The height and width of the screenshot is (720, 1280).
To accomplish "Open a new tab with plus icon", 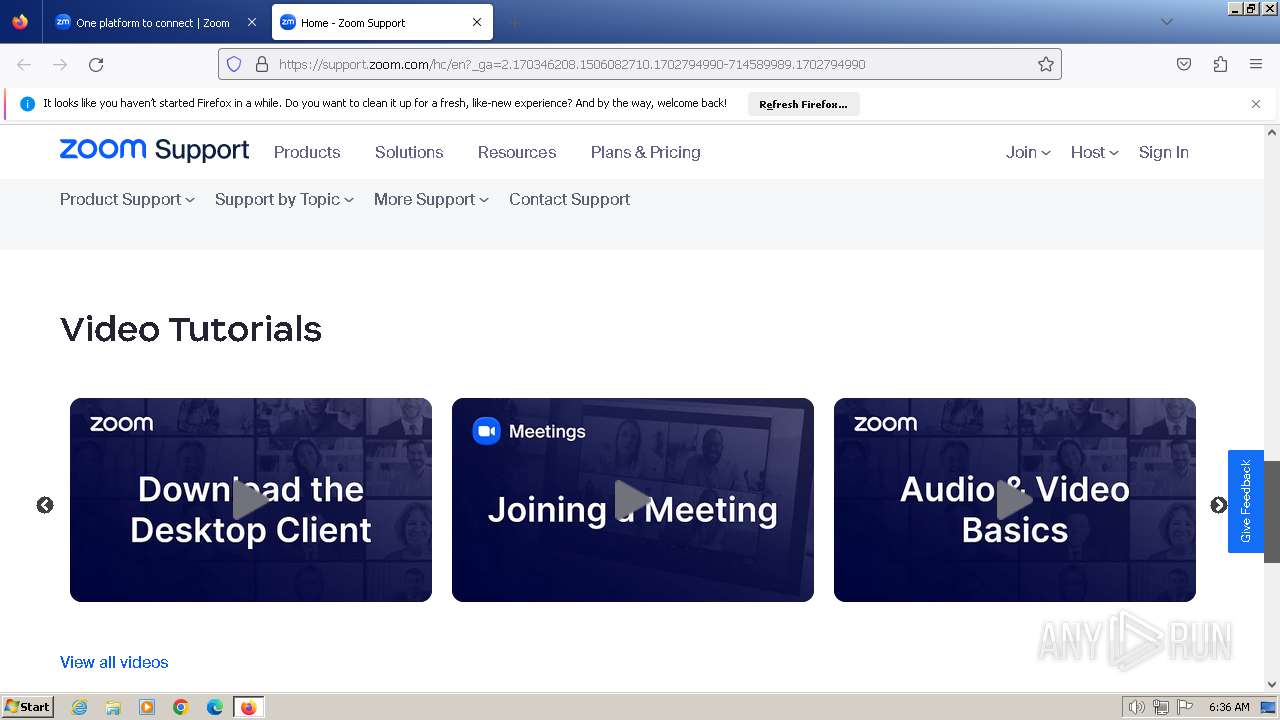I will (x=514, y=22).
